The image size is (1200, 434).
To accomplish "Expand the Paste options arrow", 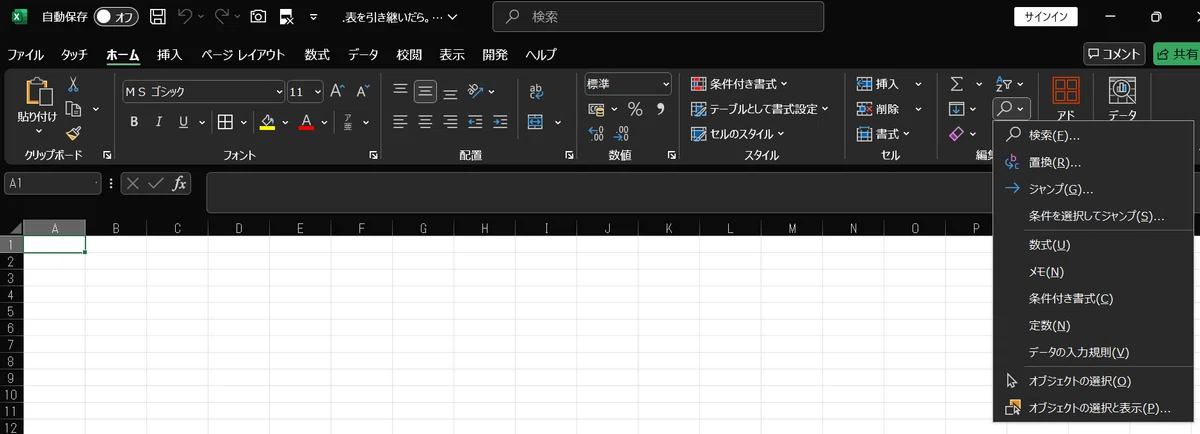I will tap(39, 131).
